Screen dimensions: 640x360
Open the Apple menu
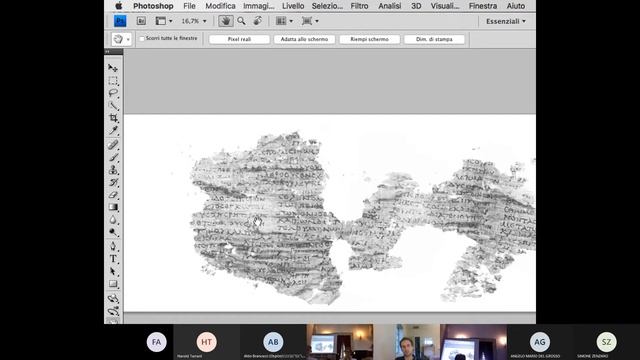[x=119, y=6]
